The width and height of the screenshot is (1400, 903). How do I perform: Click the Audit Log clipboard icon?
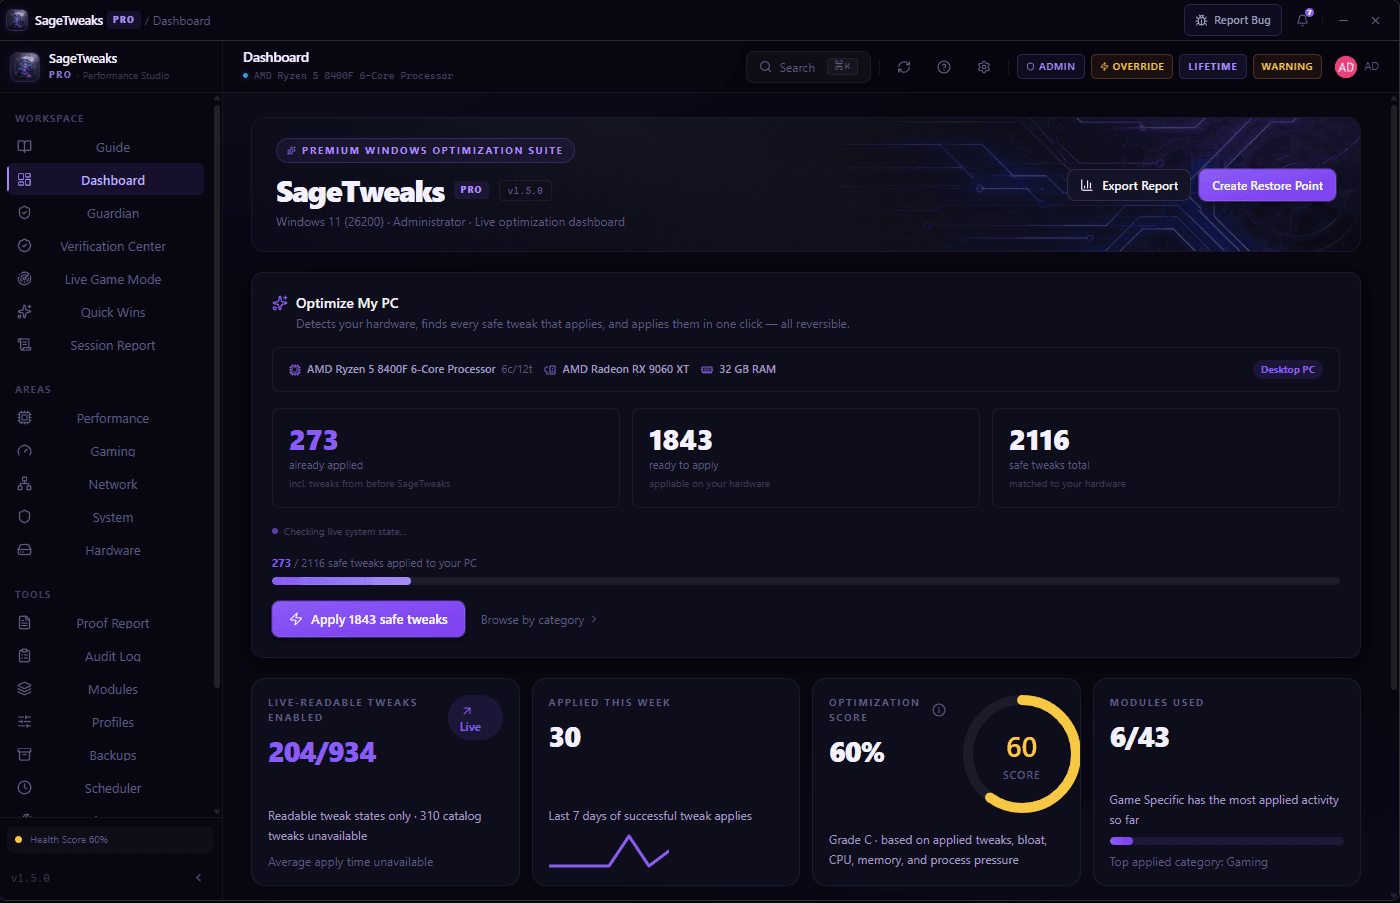pos(25,656)
